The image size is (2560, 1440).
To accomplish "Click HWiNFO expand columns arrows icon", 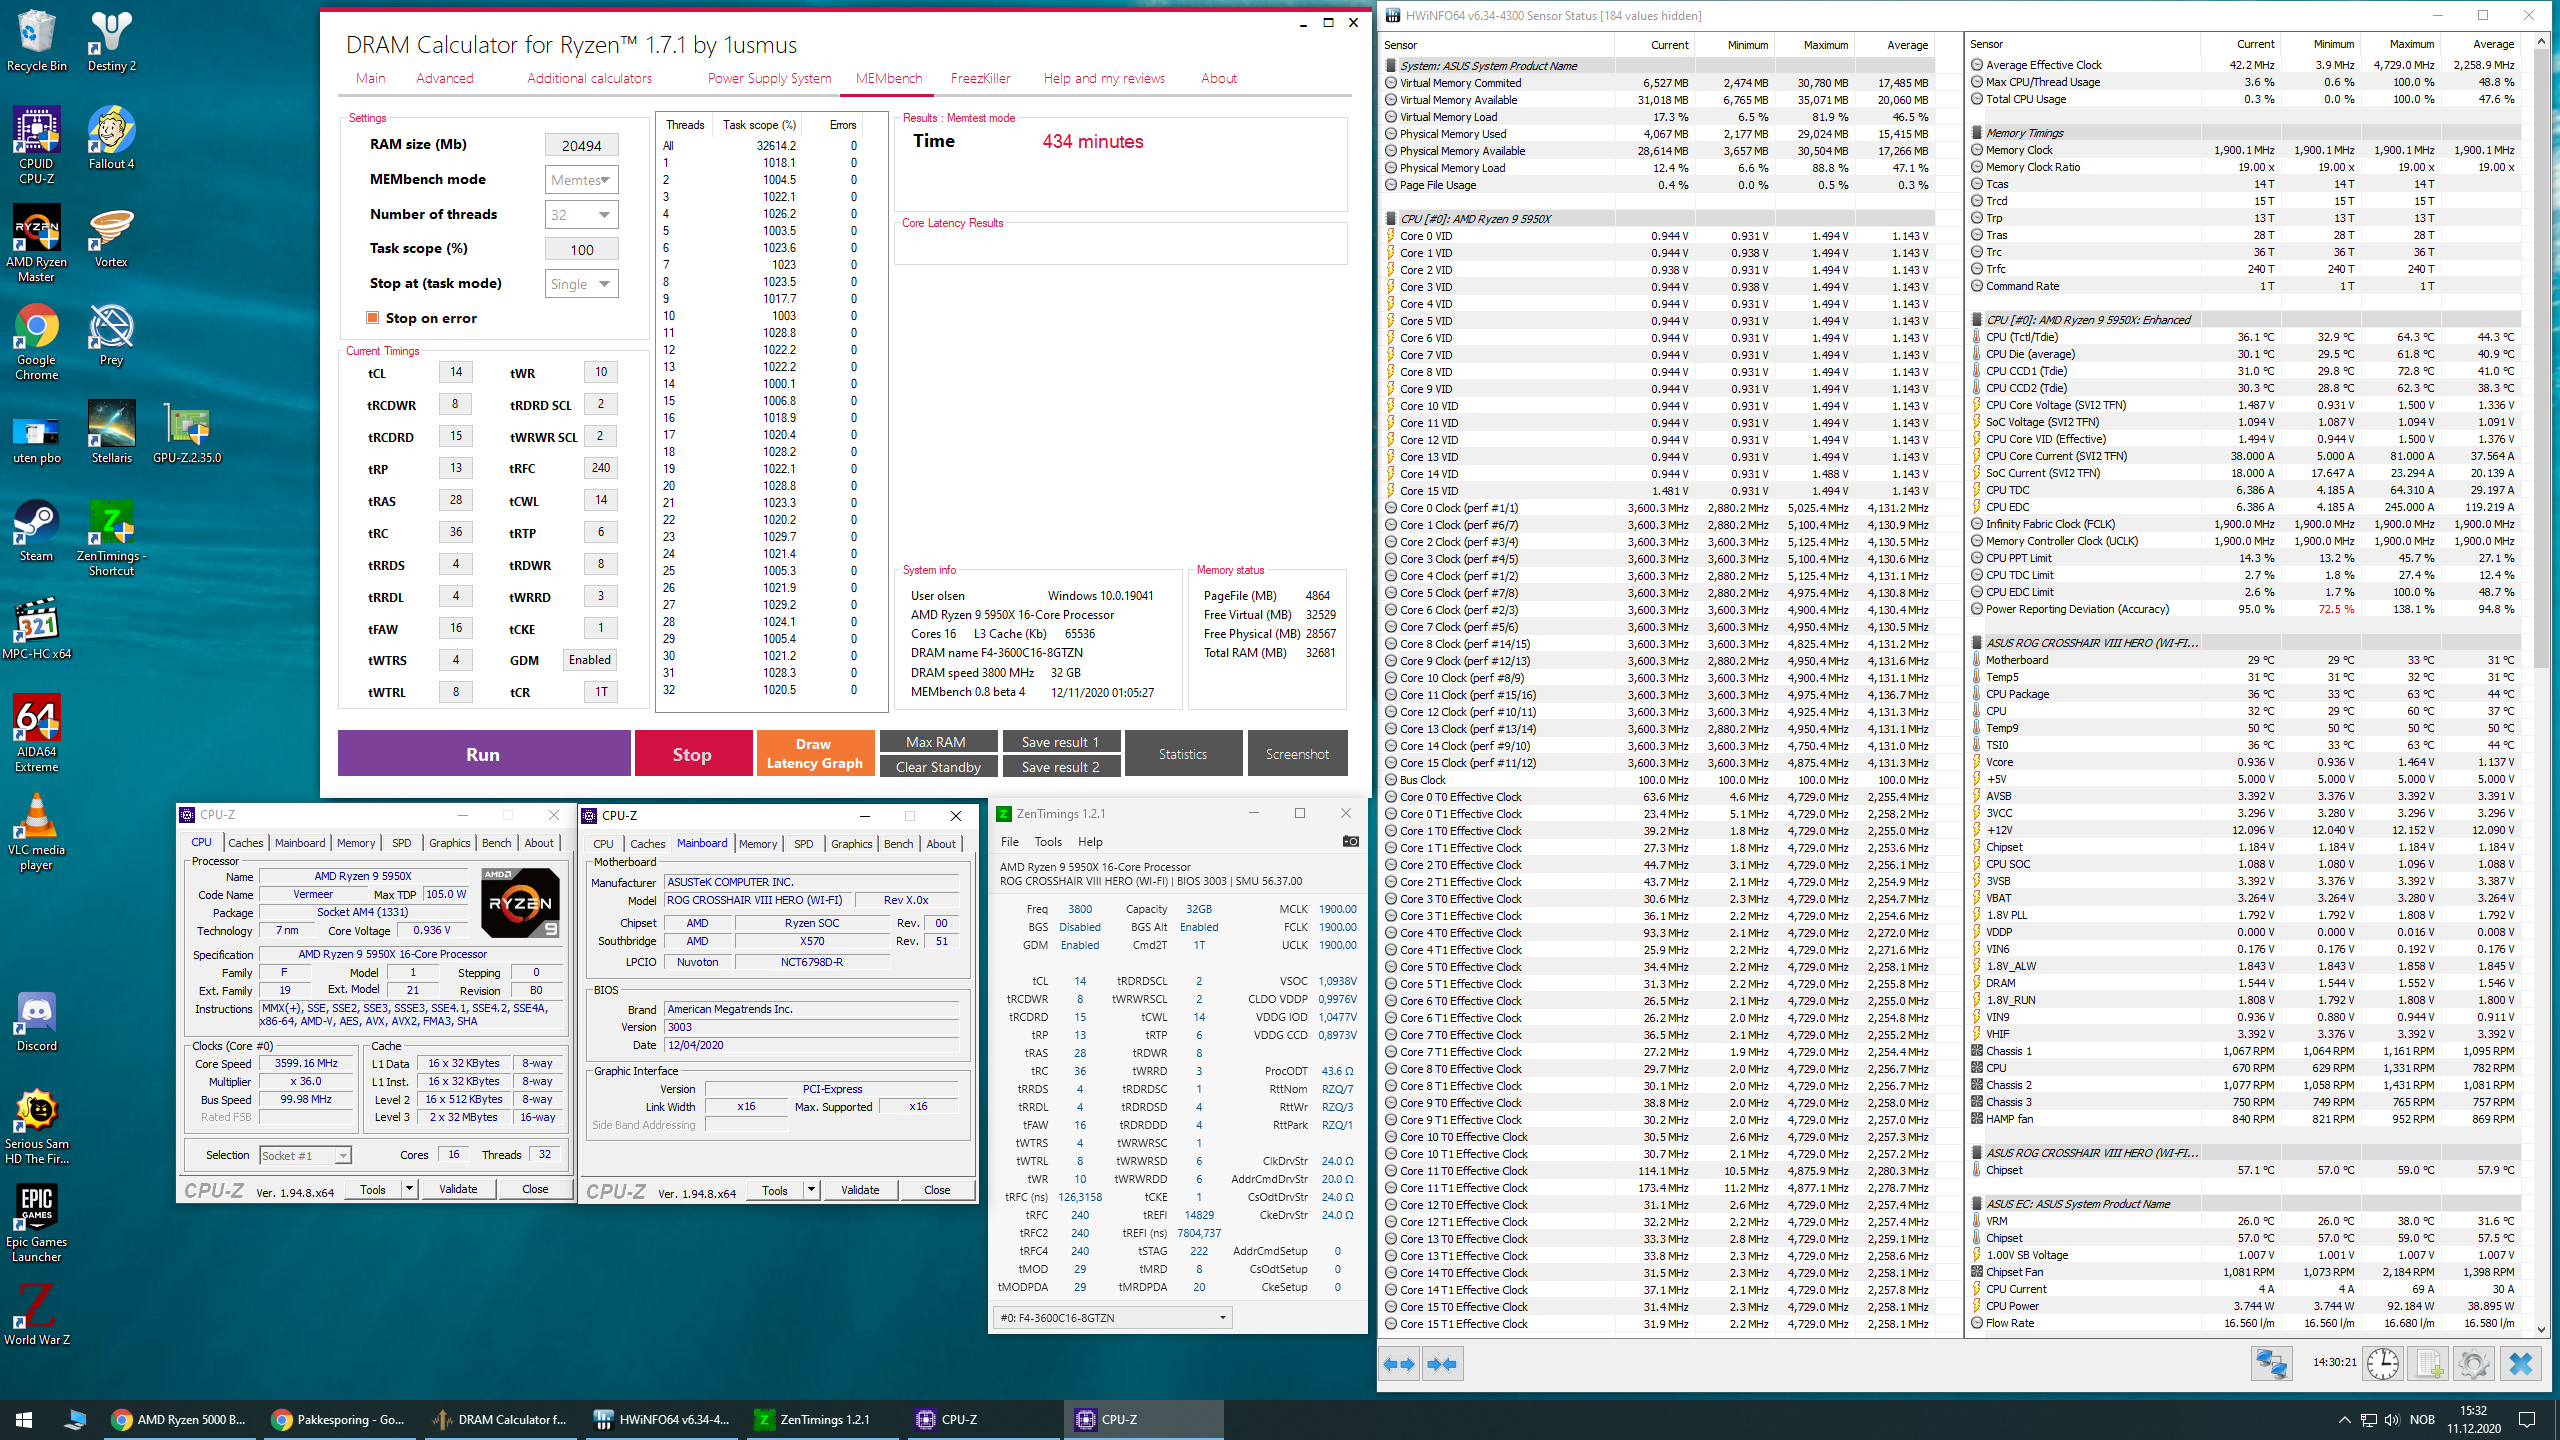I will 1399,1364.
